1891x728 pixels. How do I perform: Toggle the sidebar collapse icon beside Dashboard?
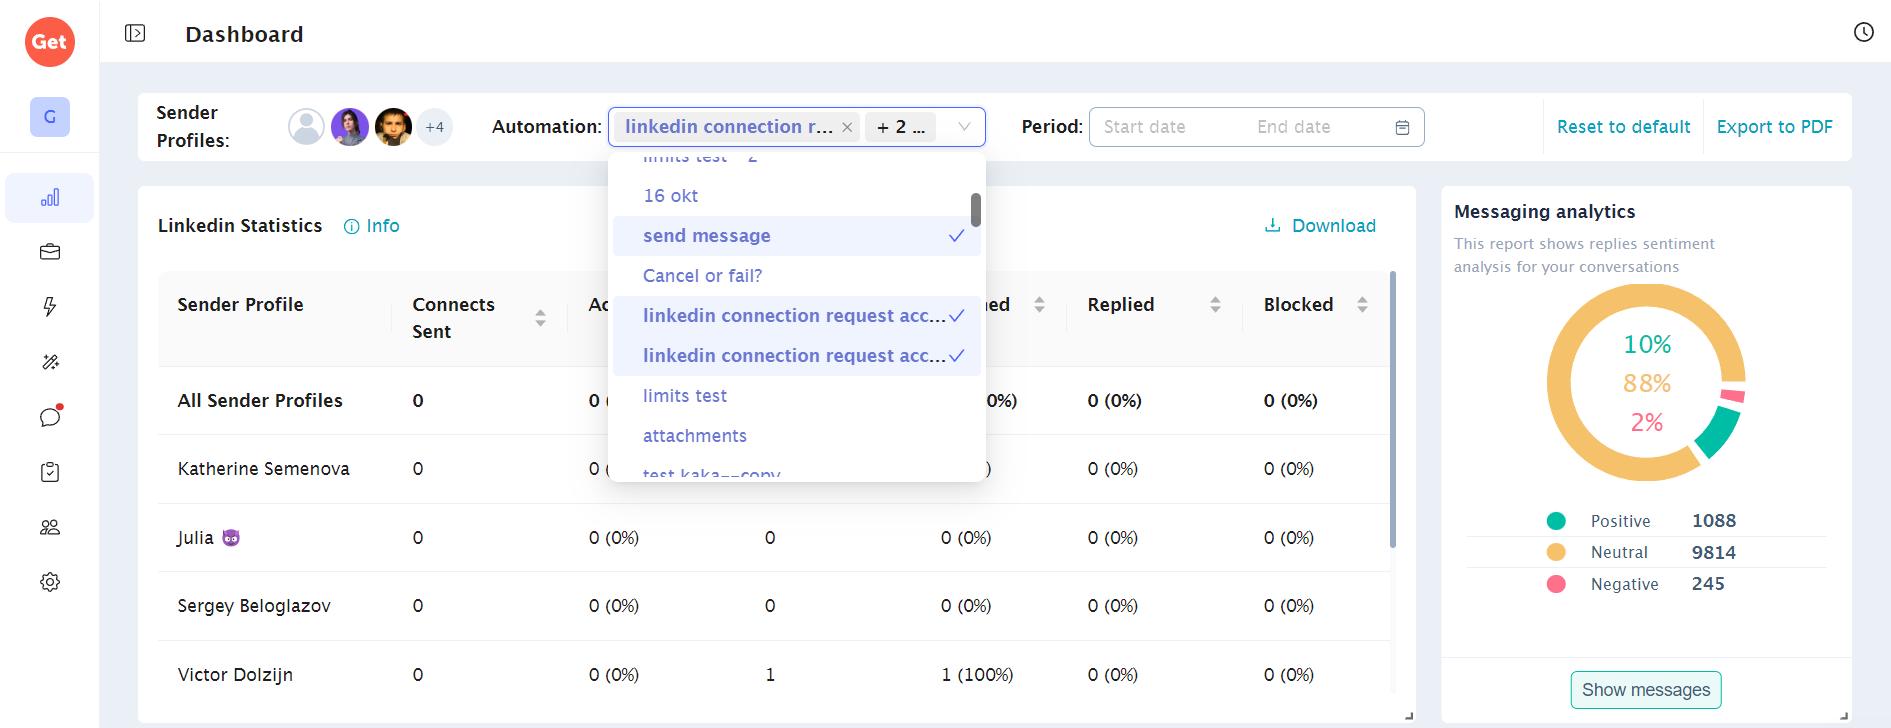[x=135, y=34]
